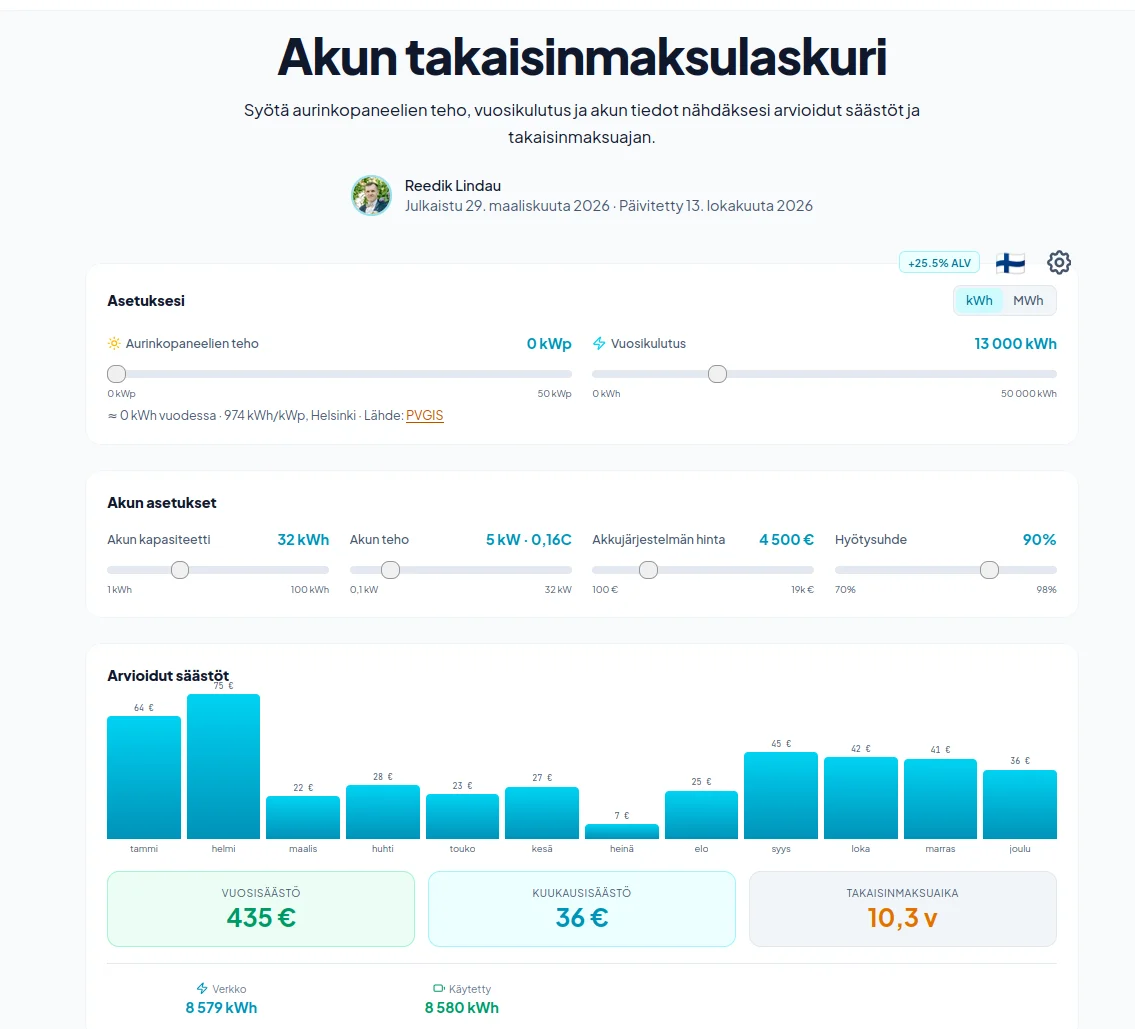Open the settings gear icon
This screenshot has width=1135, height=1029.
(1058, 263)
